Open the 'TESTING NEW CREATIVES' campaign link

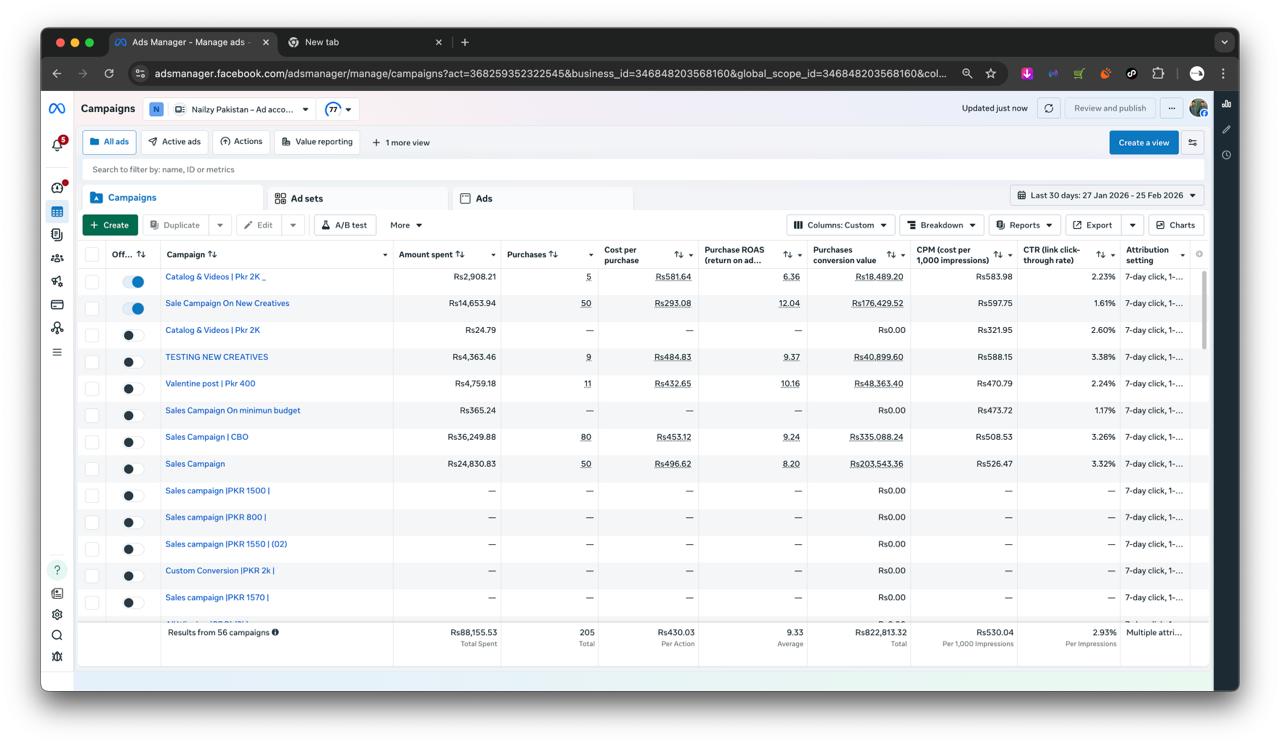pos(216,356)
